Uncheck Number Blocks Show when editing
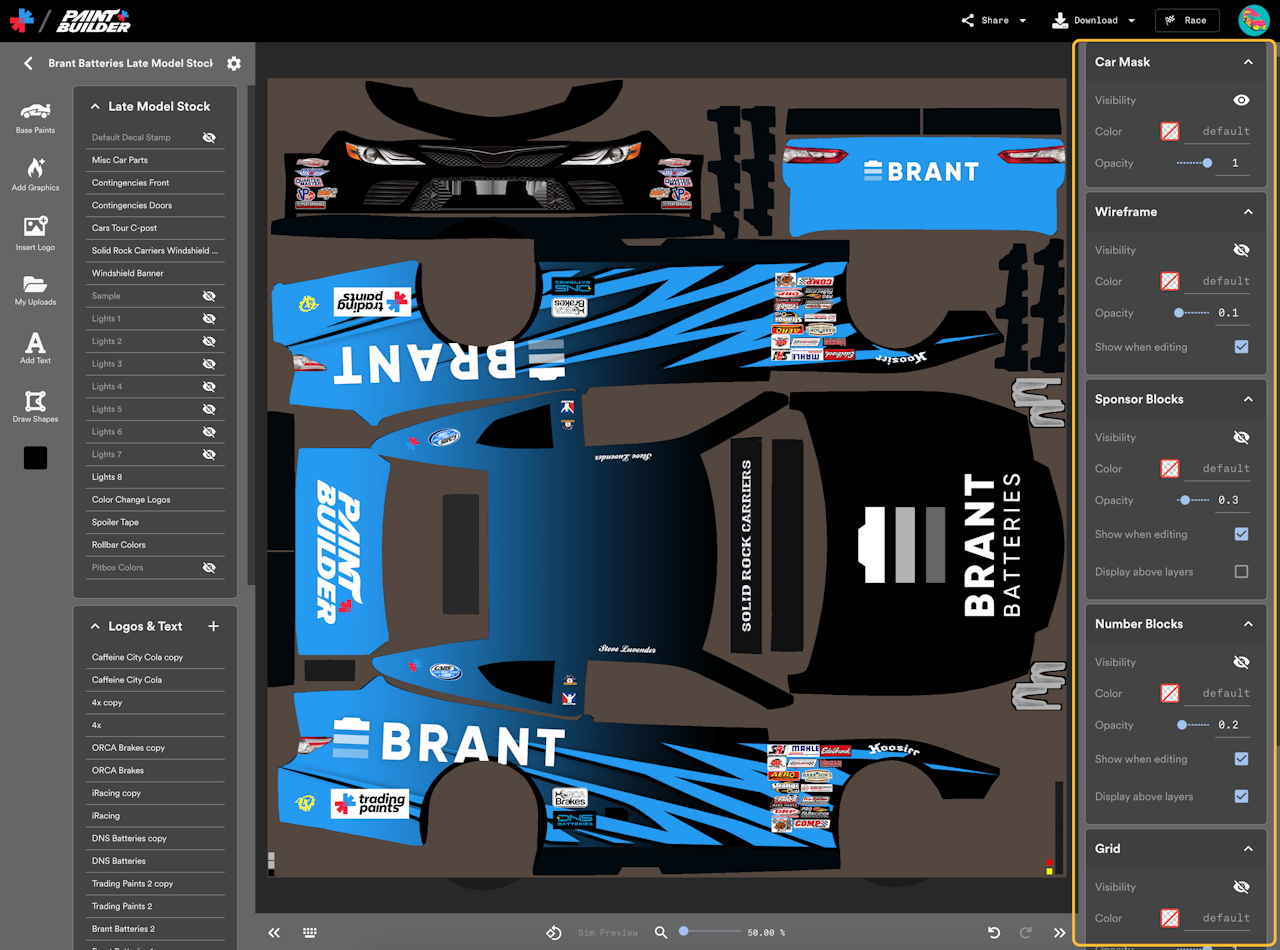 point(1241,759)
